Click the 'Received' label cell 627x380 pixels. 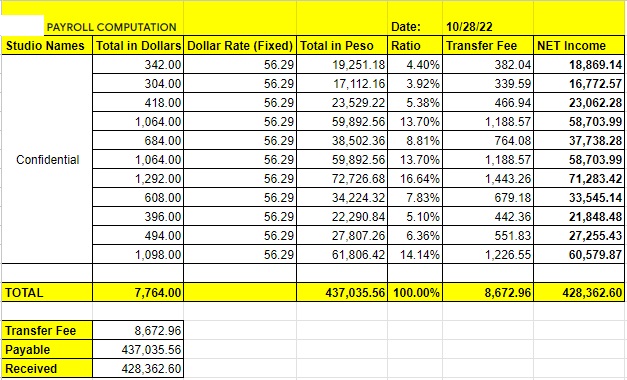[x=47, y=368]
